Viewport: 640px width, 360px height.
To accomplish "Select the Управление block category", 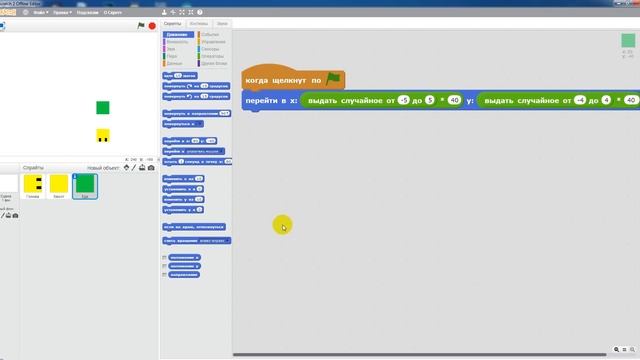I will pyautogui.click(x=213, y=42).
